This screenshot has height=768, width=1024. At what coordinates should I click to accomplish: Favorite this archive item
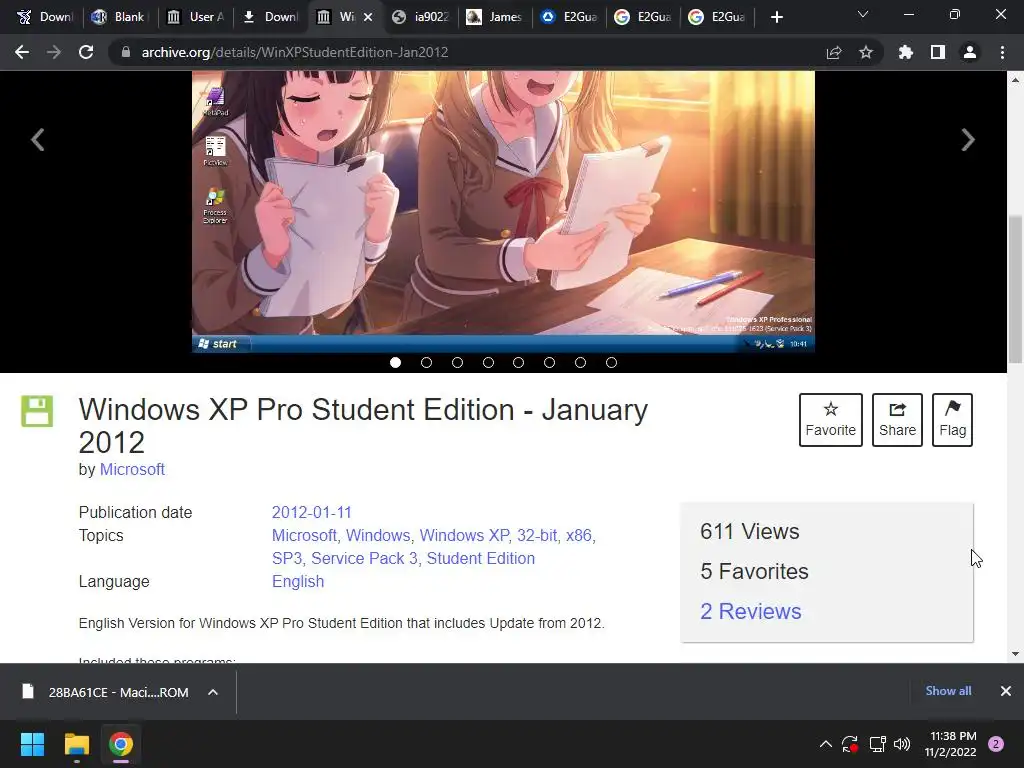pos(831,420)
